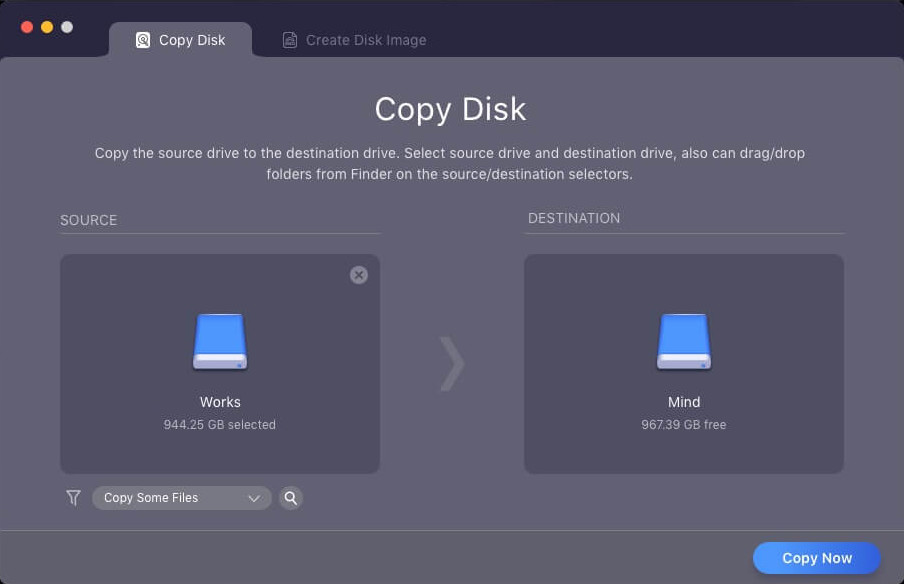This screenshot has height=584, width=904.
Task: Click the Mind destination drive icon
Action: (684, 341)
